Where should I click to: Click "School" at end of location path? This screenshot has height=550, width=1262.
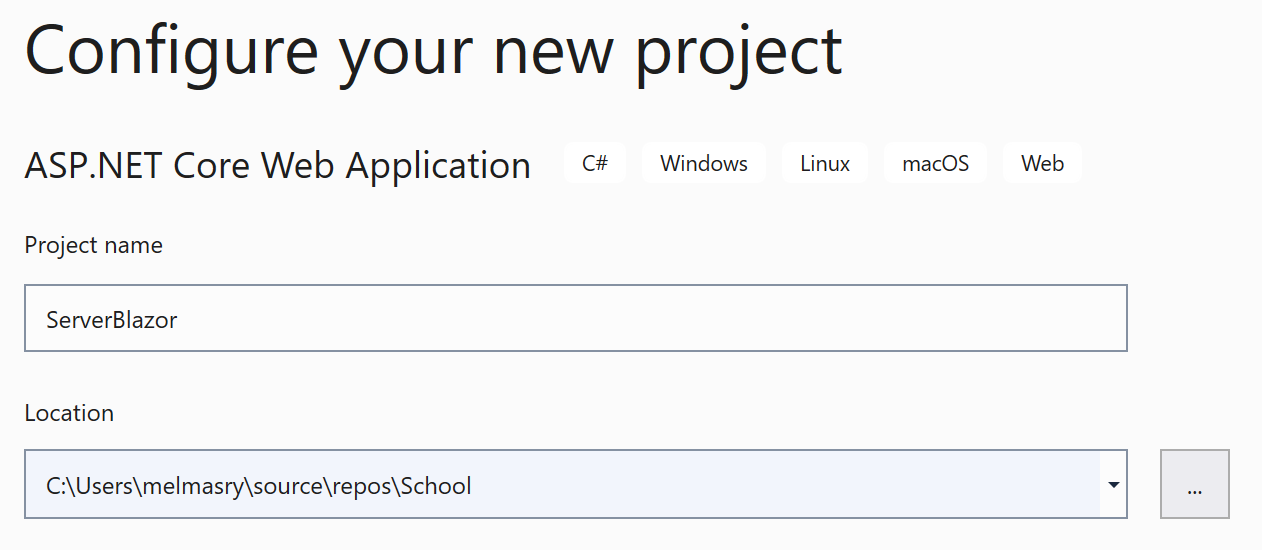[436, 487]
